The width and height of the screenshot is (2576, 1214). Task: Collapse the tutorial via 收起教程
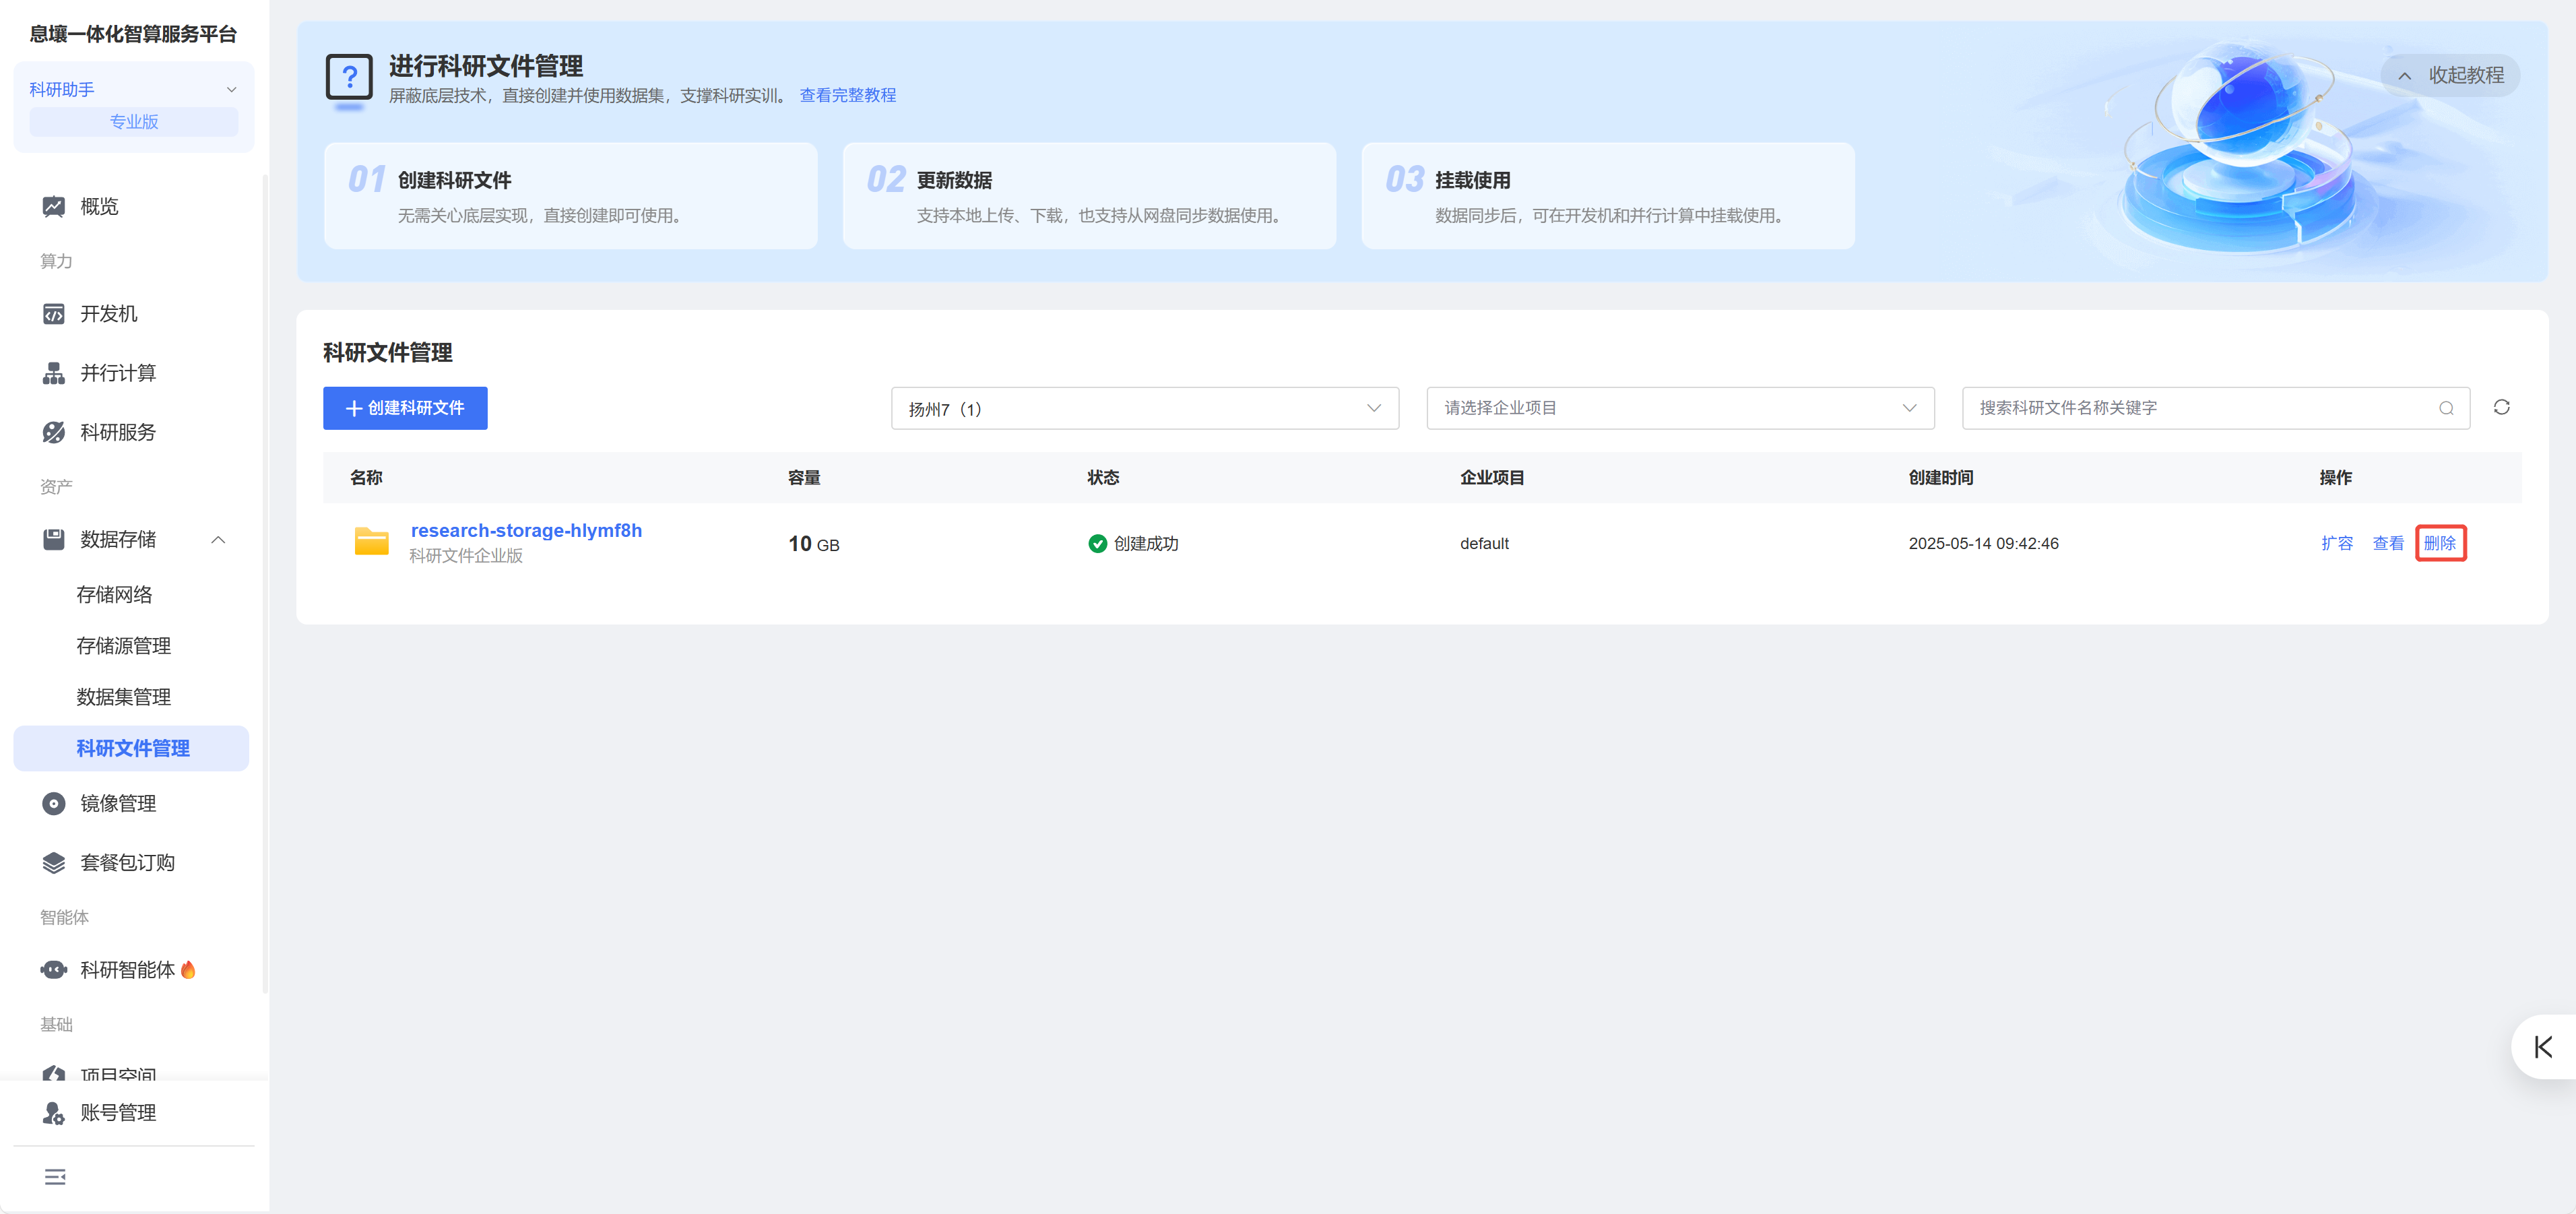point(2450,76)
